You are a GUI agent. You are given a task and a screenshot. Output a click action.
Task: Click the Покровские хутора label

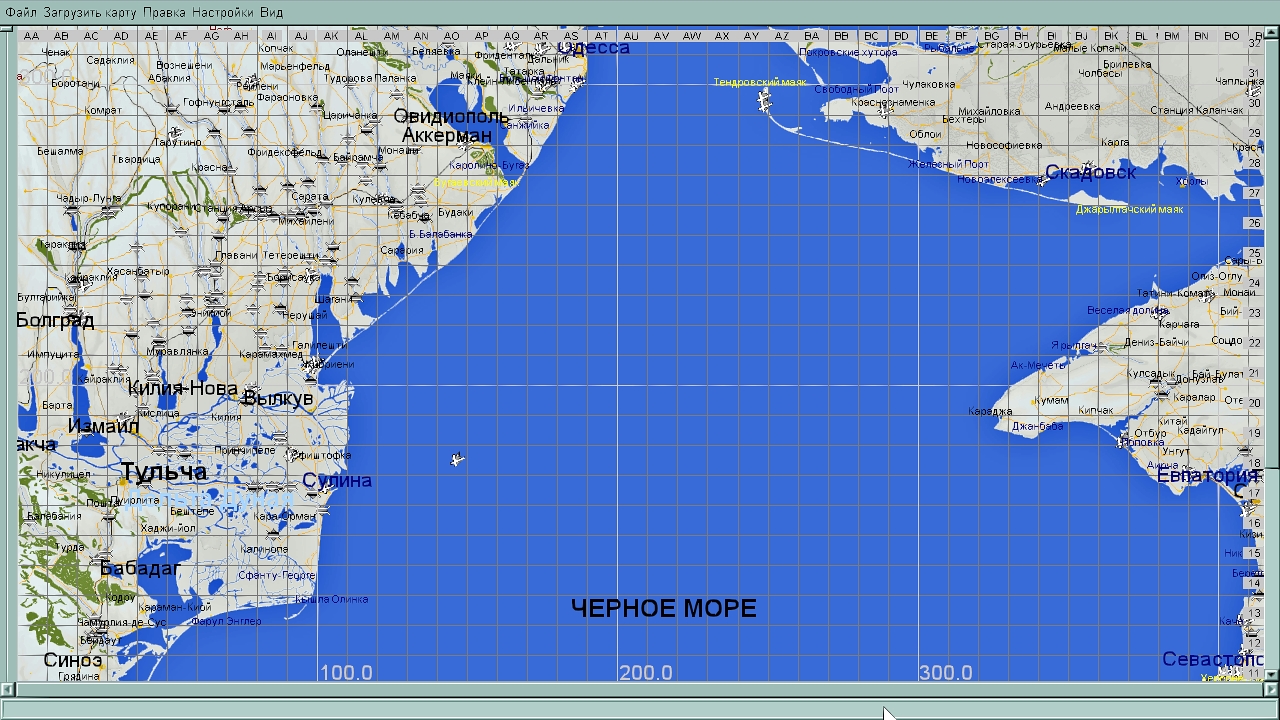click(x=846, y=53)
